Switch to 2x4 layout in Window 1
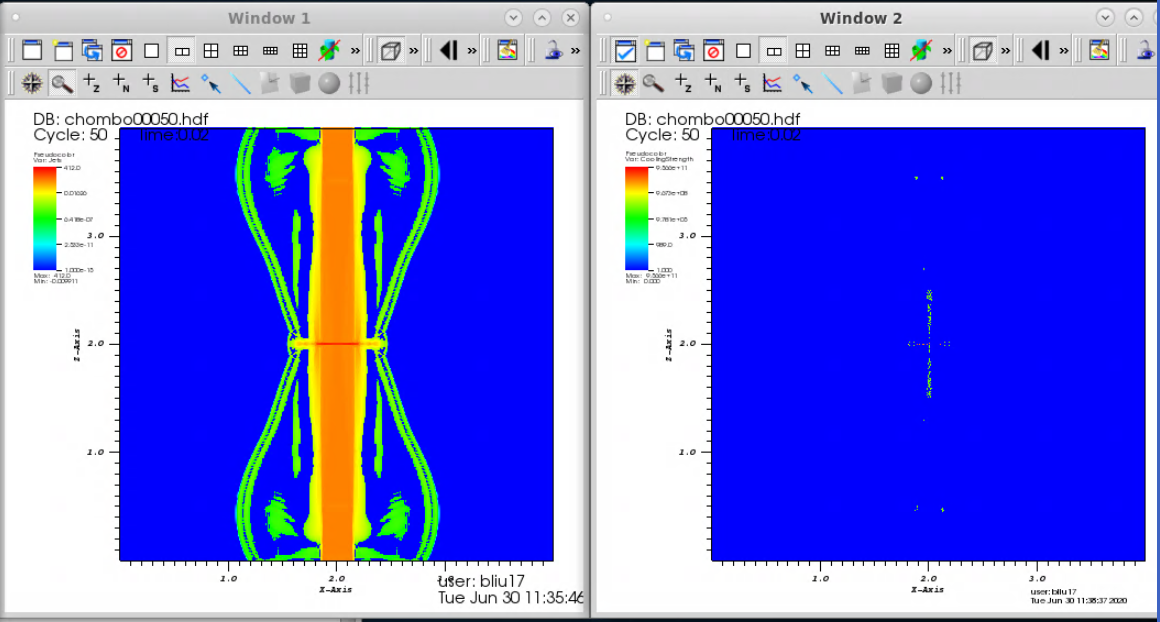The width and height of the screenshot is (1160, 622). tap(270, 50)
